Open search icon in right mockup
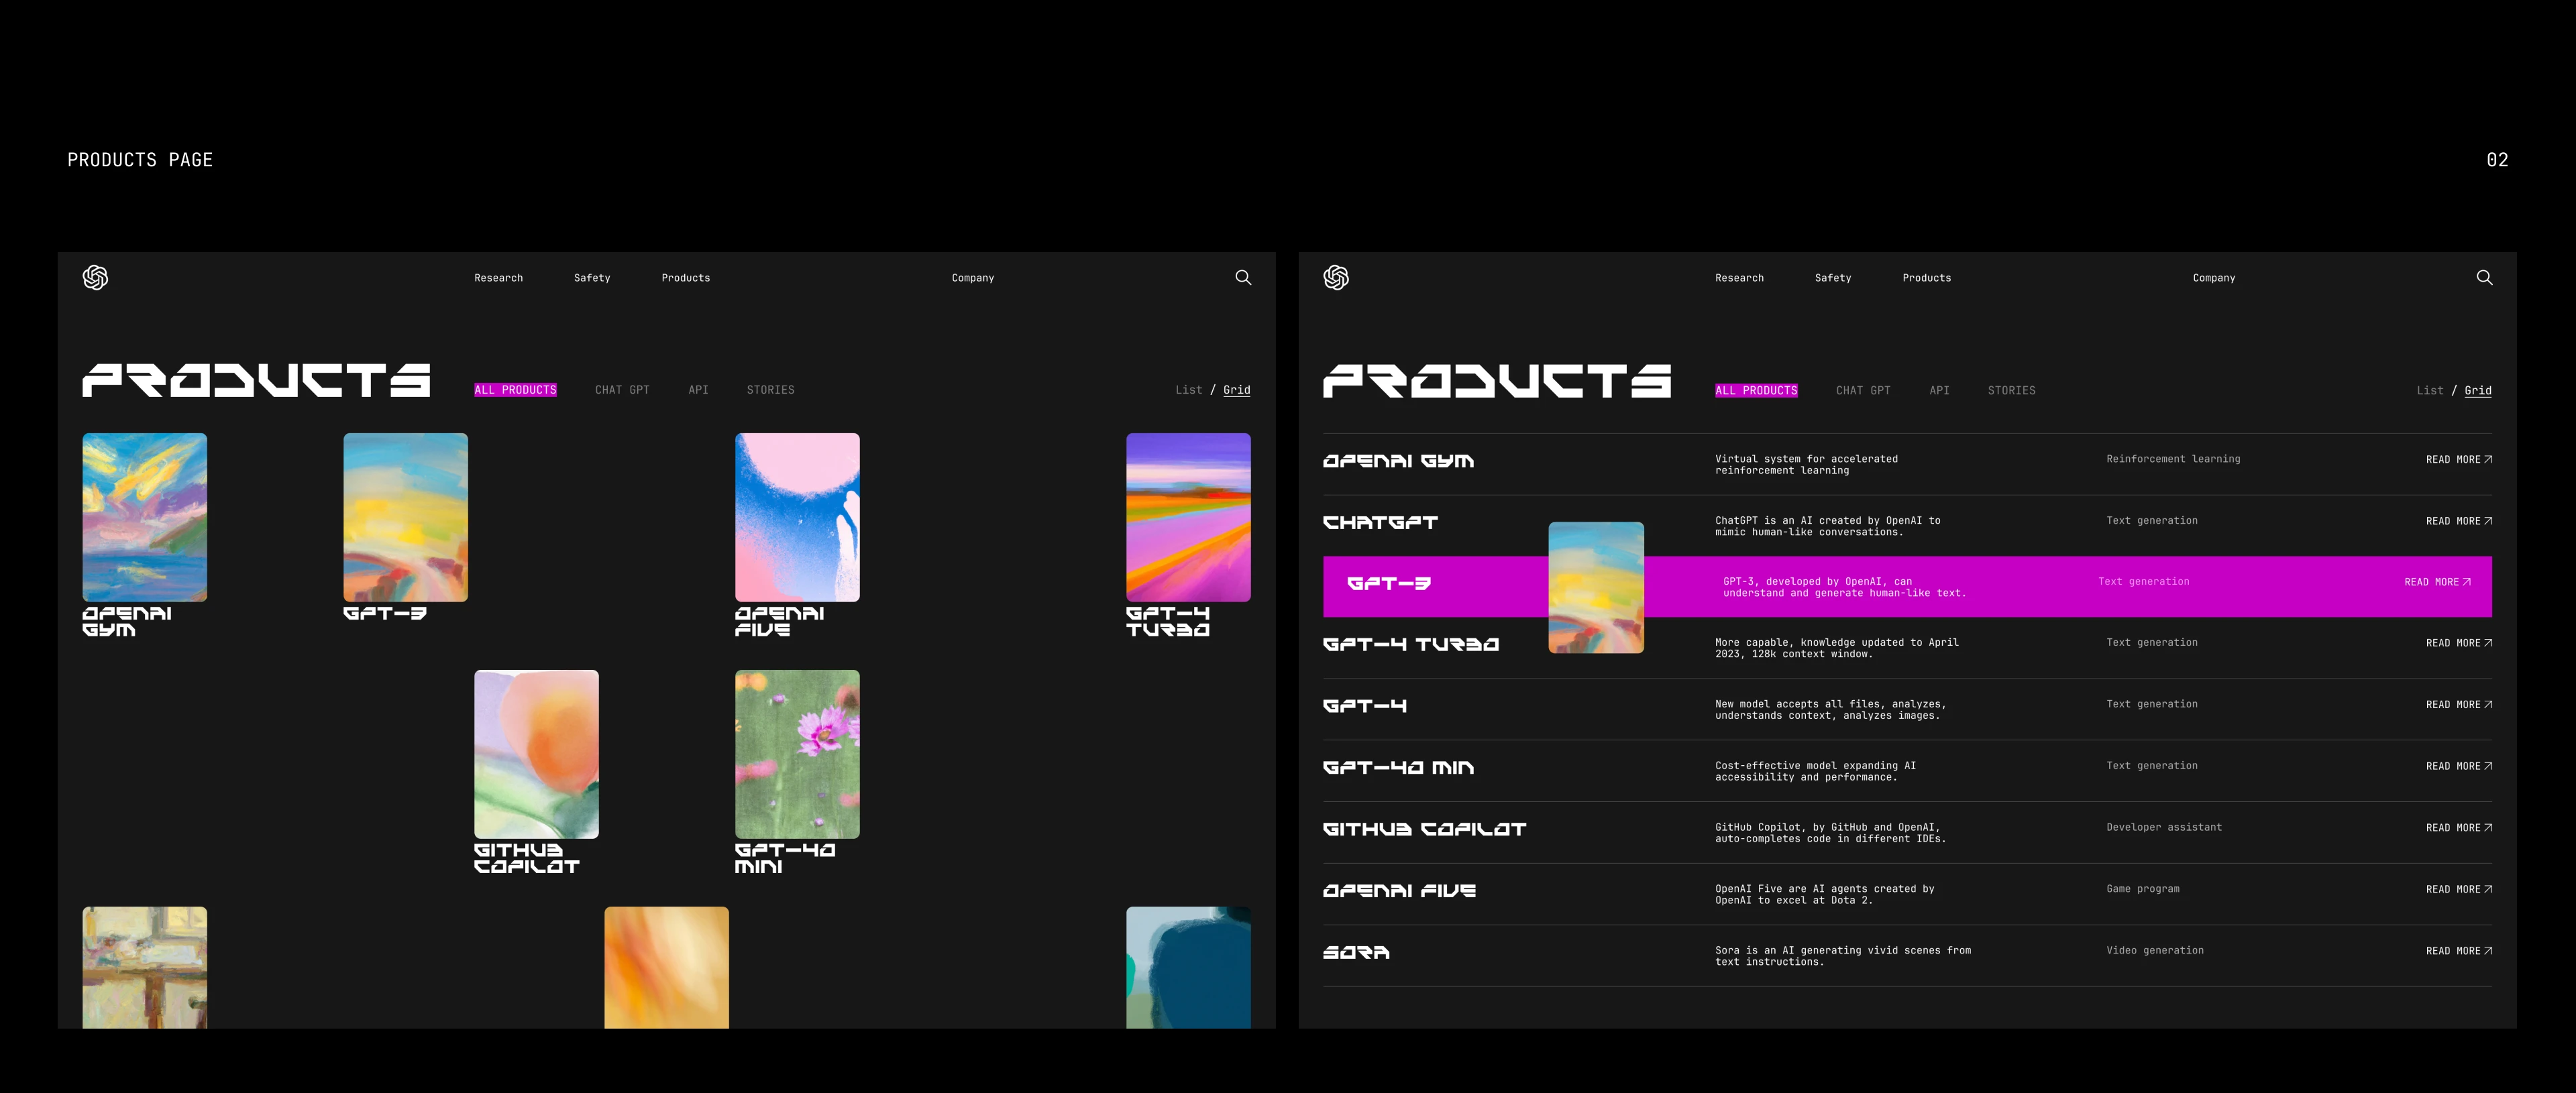 [2484, 277]
